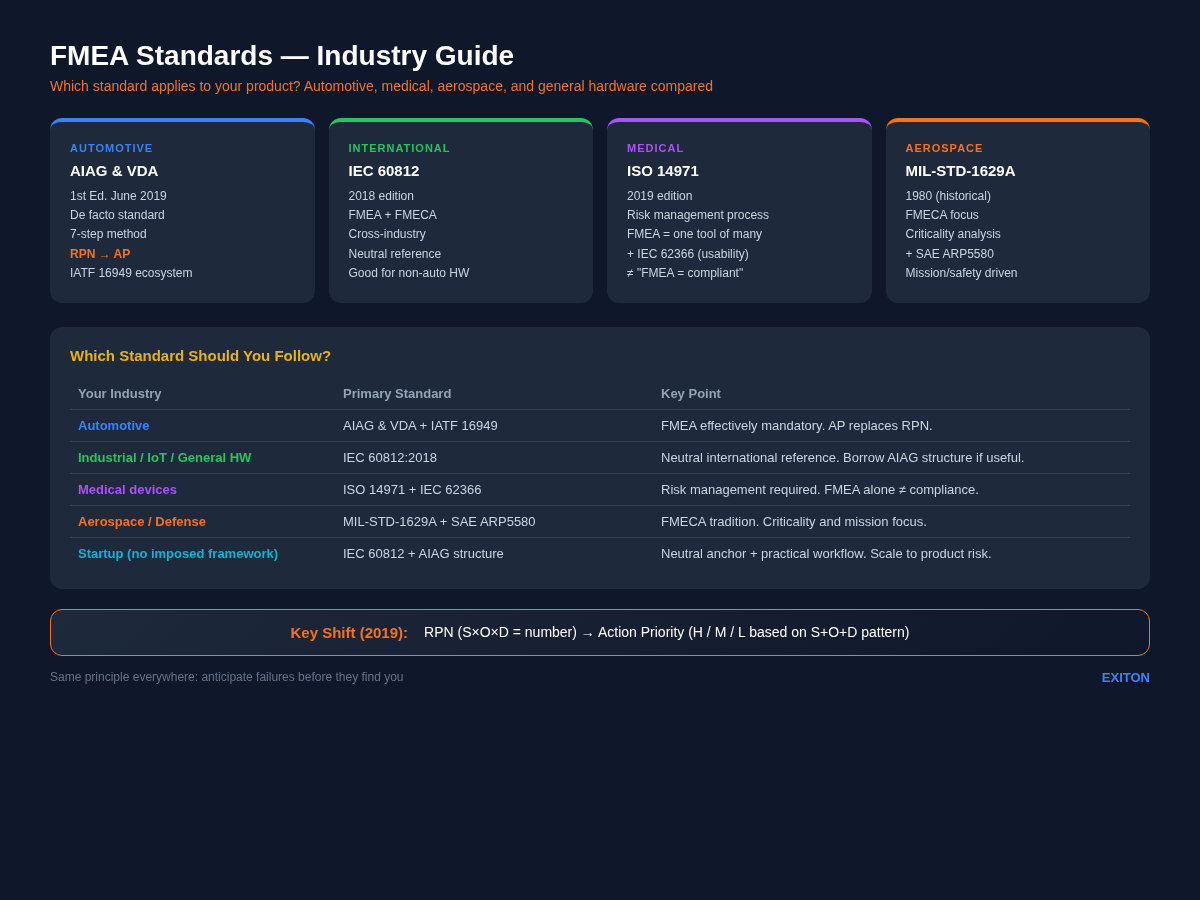The width and height of the screenshot is (1200, 900).
Task: Select the Medical devices row label
Action: point(127,489)
